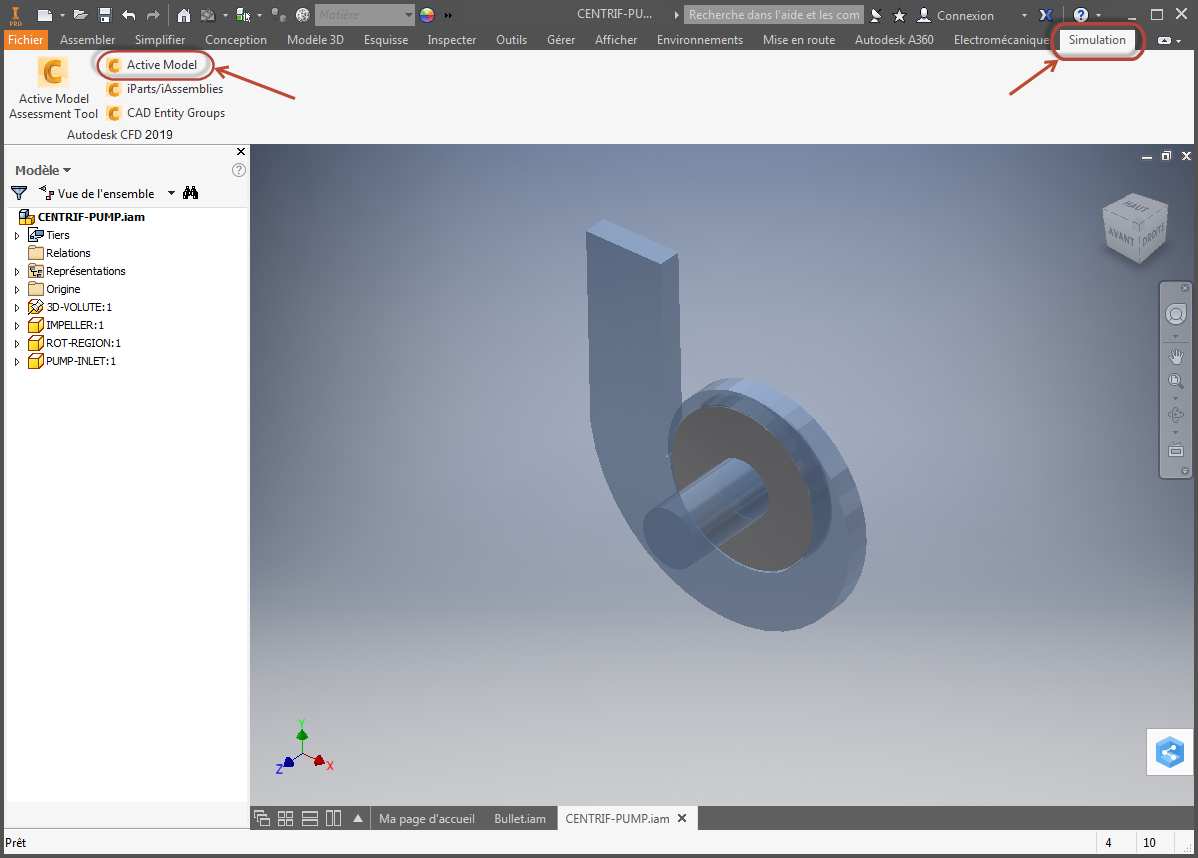This screenshot has height=858, width=1198.
Task: Switch to the Assembler tab
Action: tap(87, 40)
